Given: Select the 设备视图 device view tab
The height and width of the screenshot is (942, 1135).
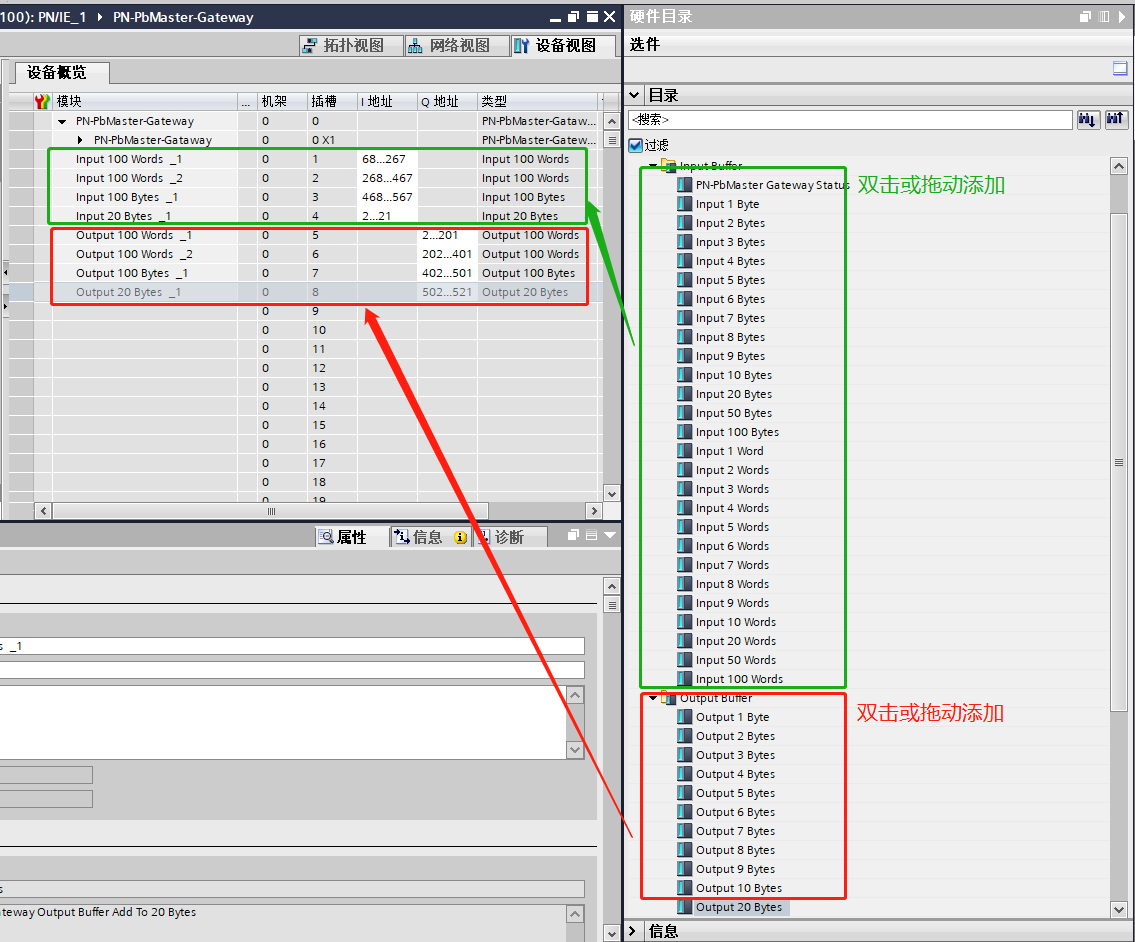Looking at the screenshot, I should (562, 46).
